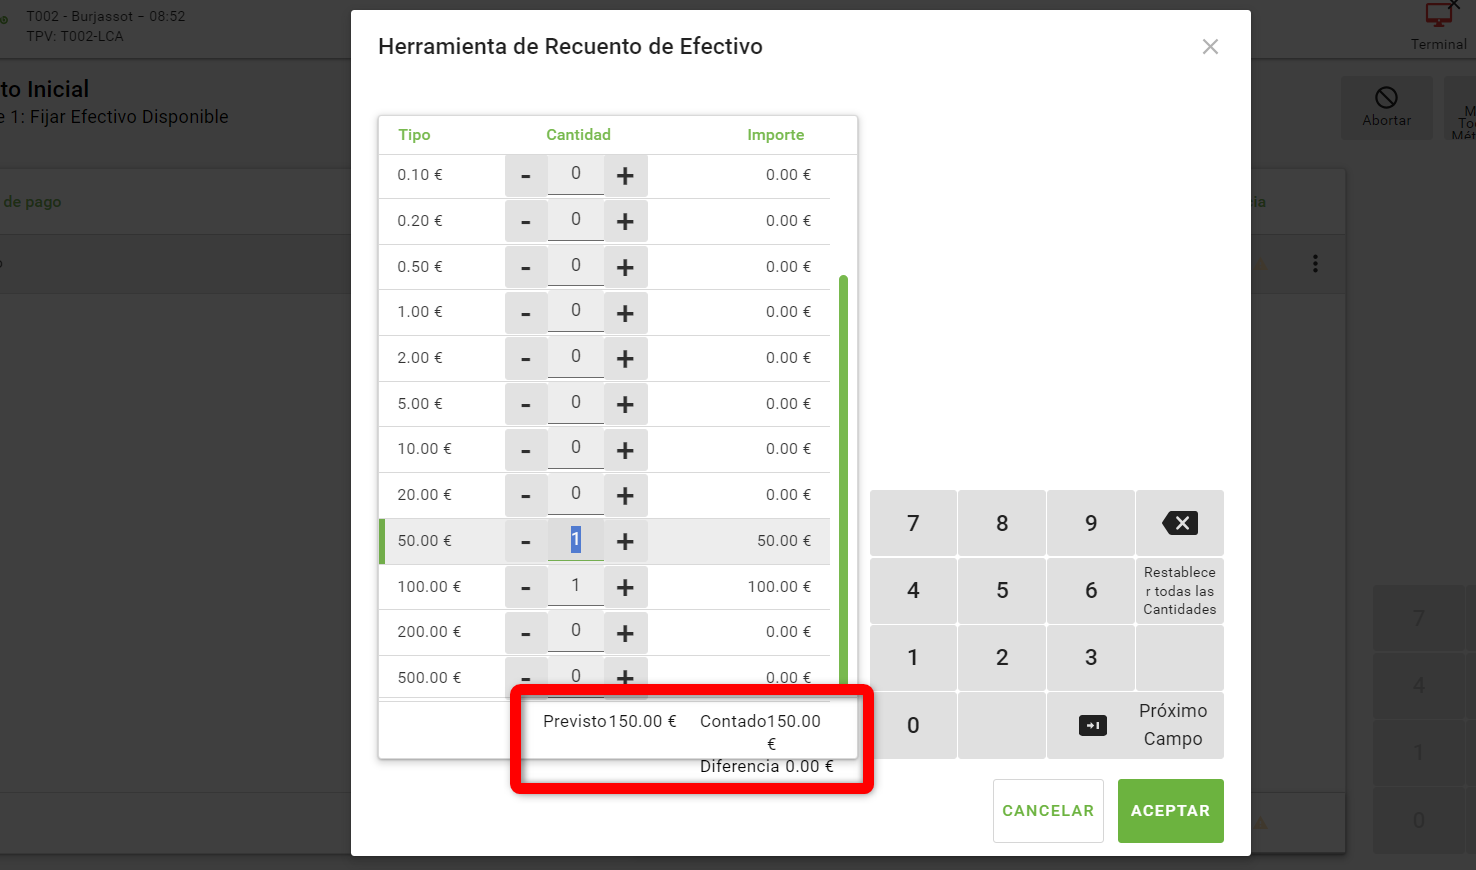Click the Abortar prohibition icon

pyautogui.click(x=1386, y=98)
